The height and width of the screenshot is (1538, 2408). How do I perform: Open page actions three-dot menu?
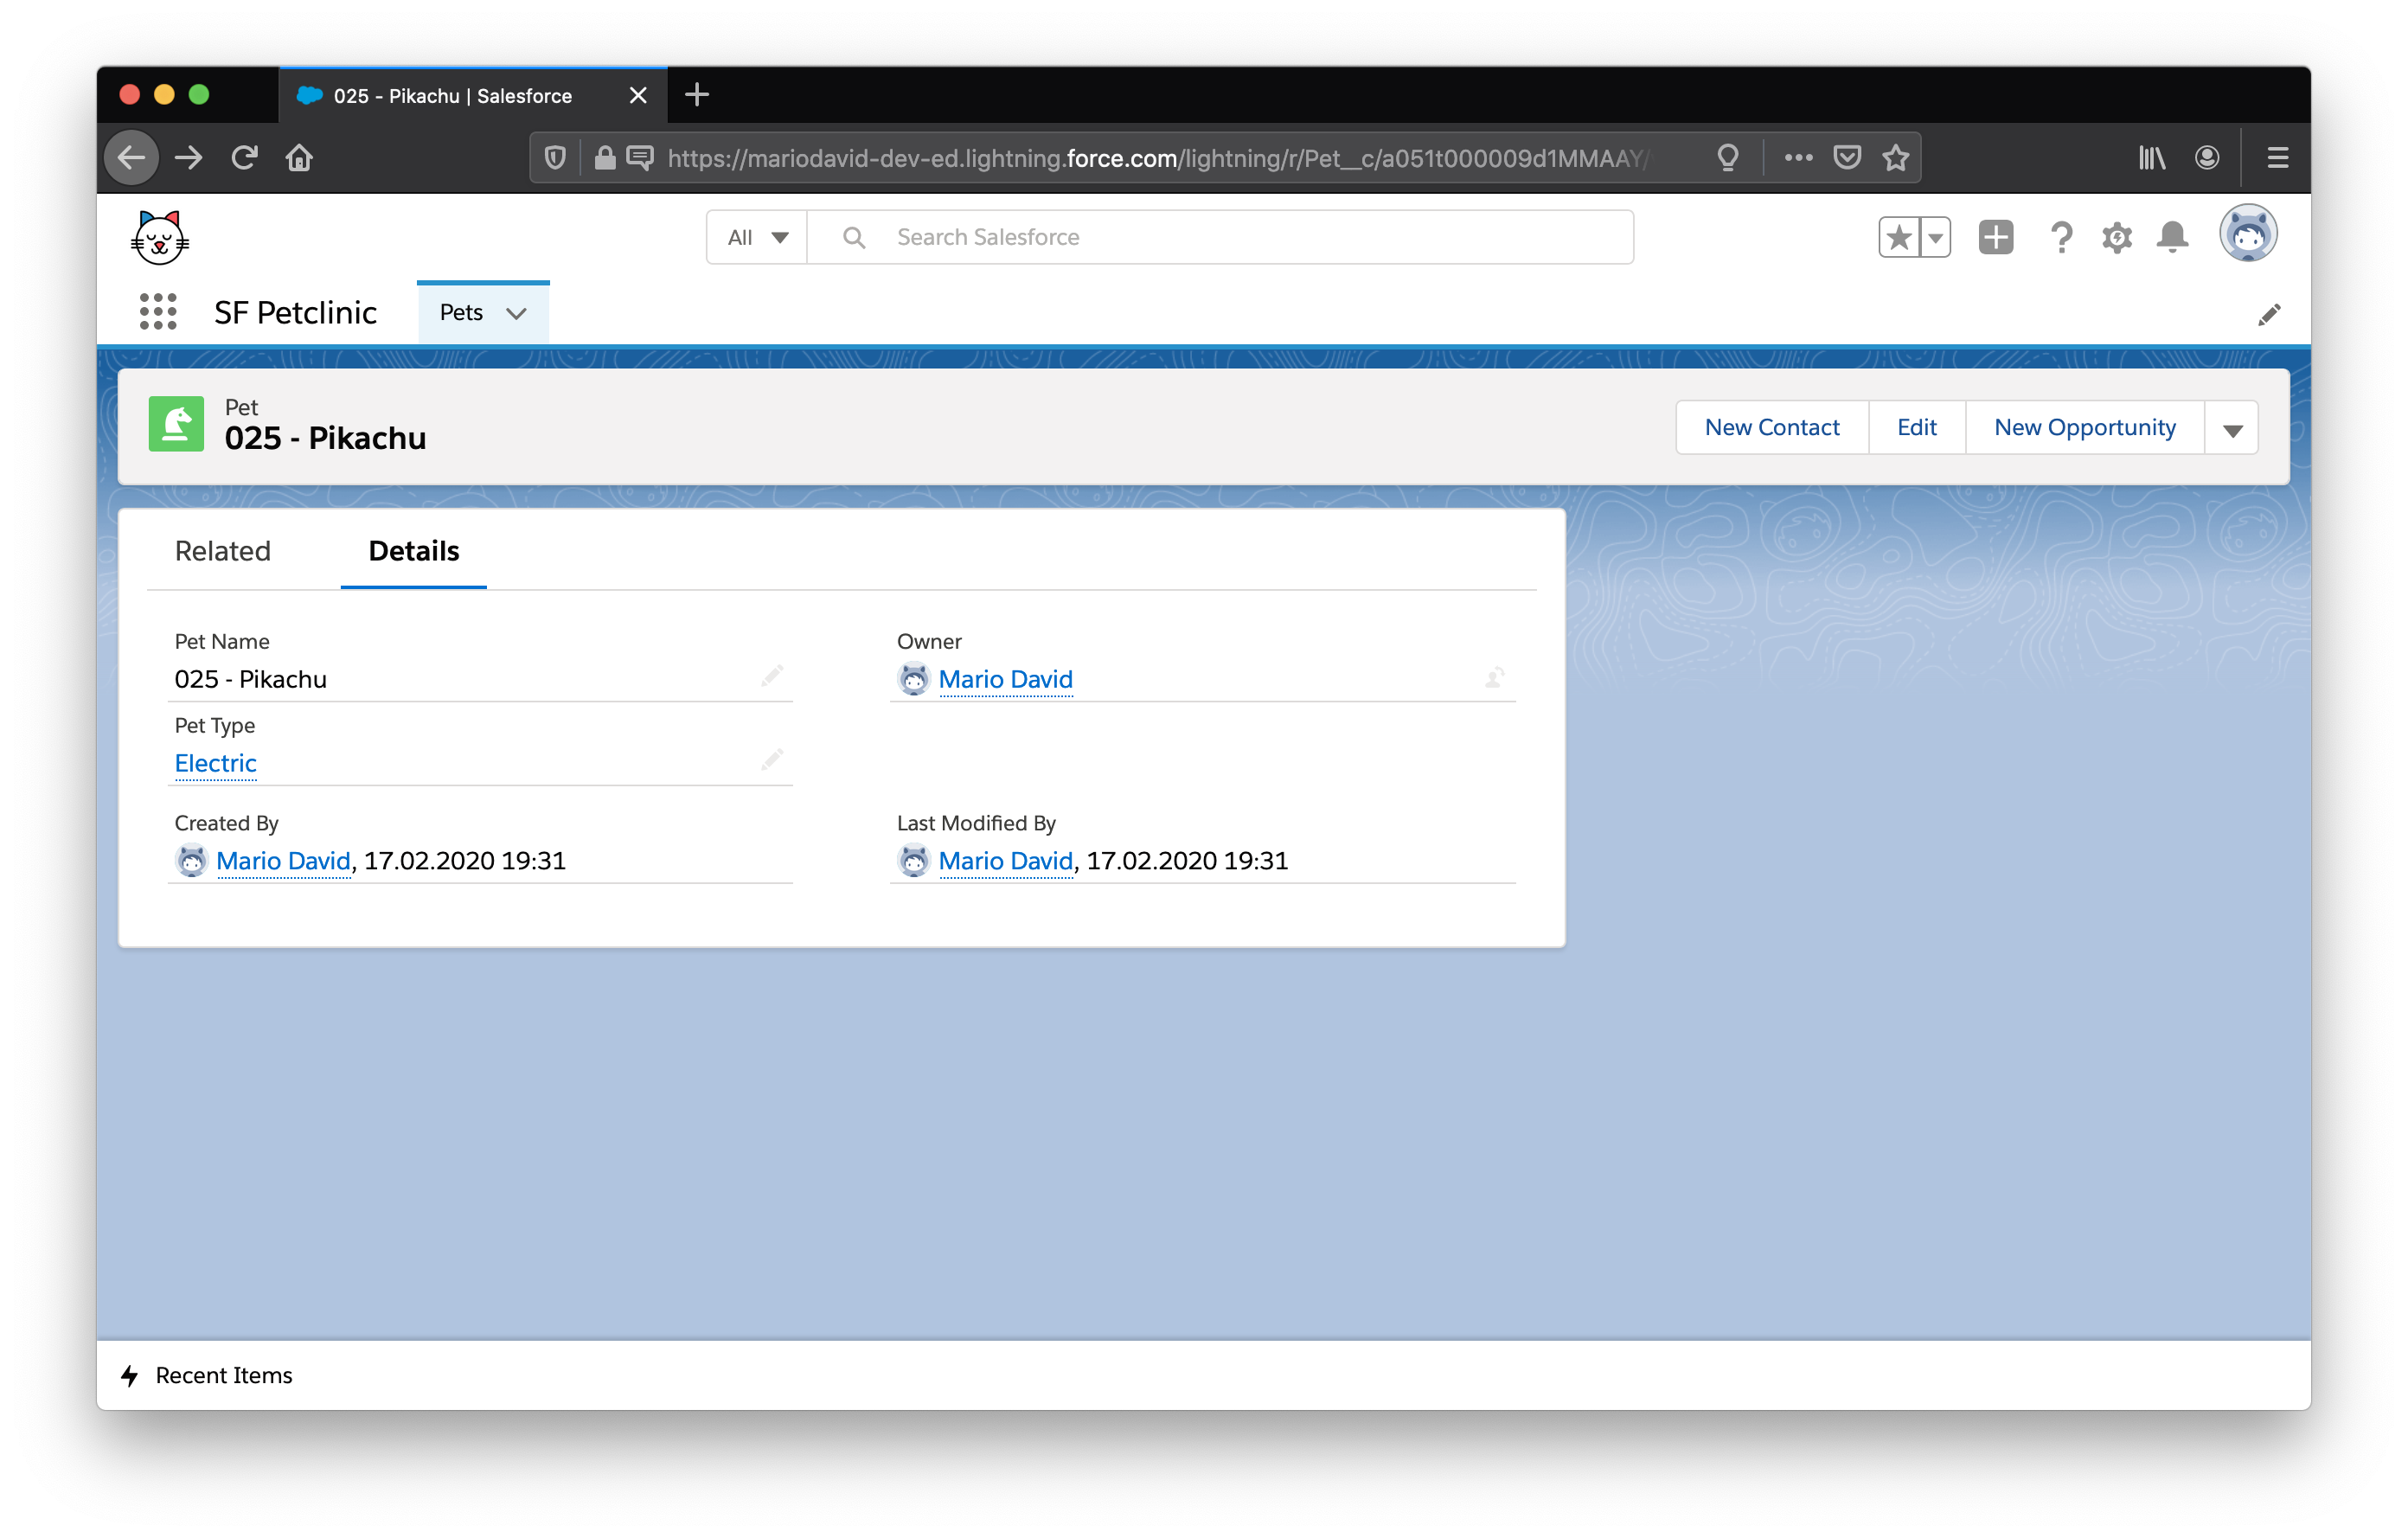[1798, 157]
